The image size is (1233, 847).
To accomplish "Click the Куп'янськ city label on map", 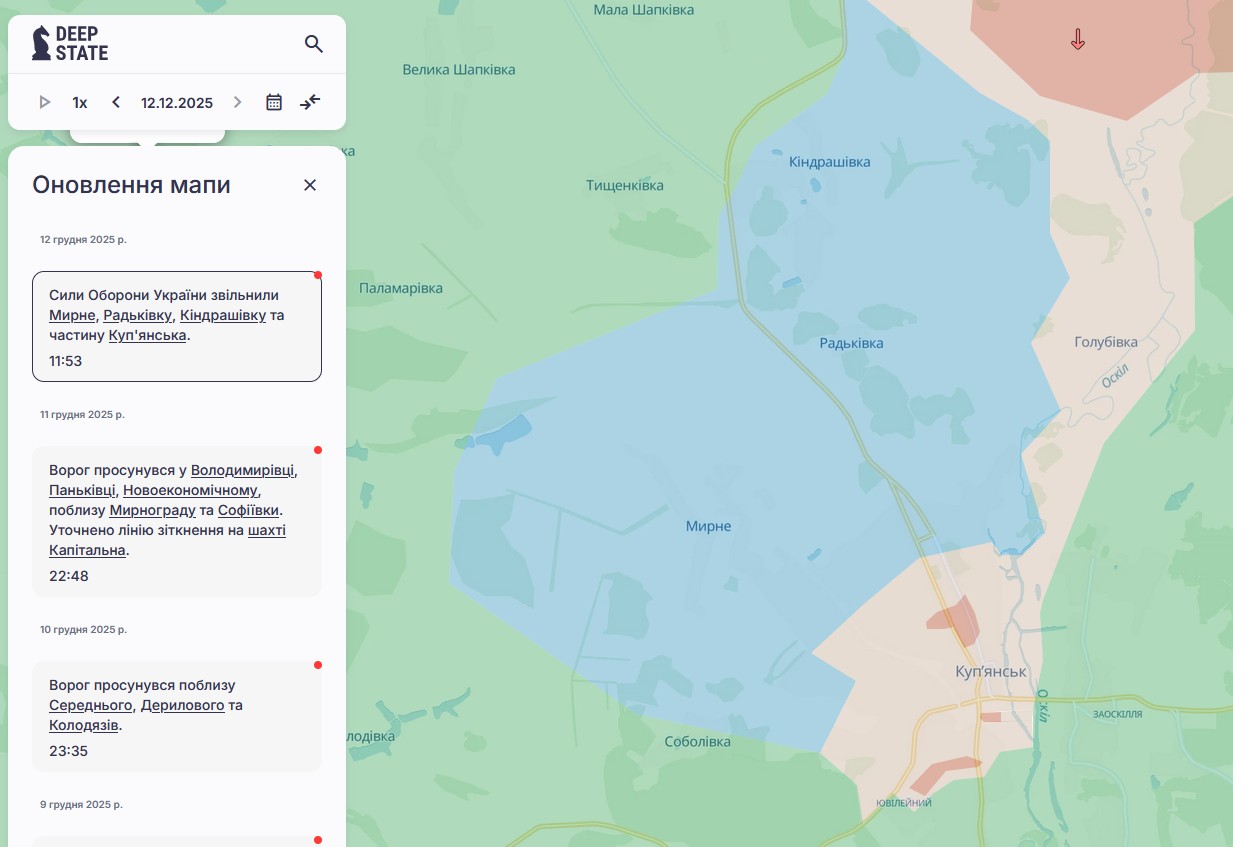I will point(991,672).
